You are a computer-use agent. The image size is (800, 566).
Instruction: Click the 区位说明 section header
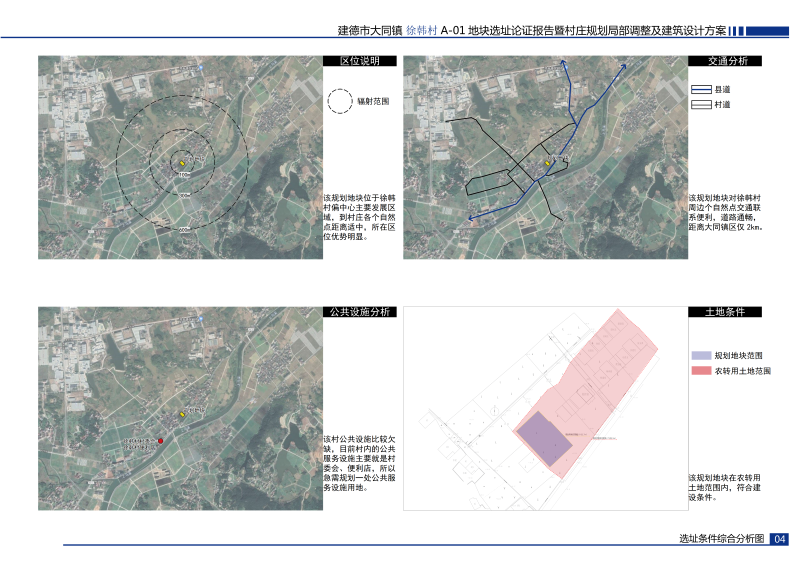(360, 61)
